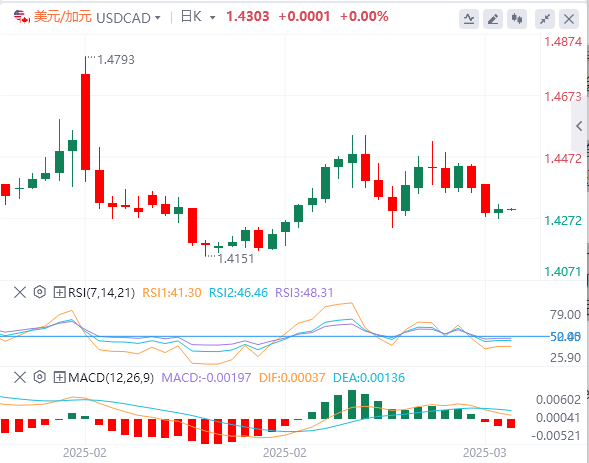Image resolution: width=589 pixels, height=463 pixels.
Task: Select the drawing pencil tool
Action: tap(492, 18)
